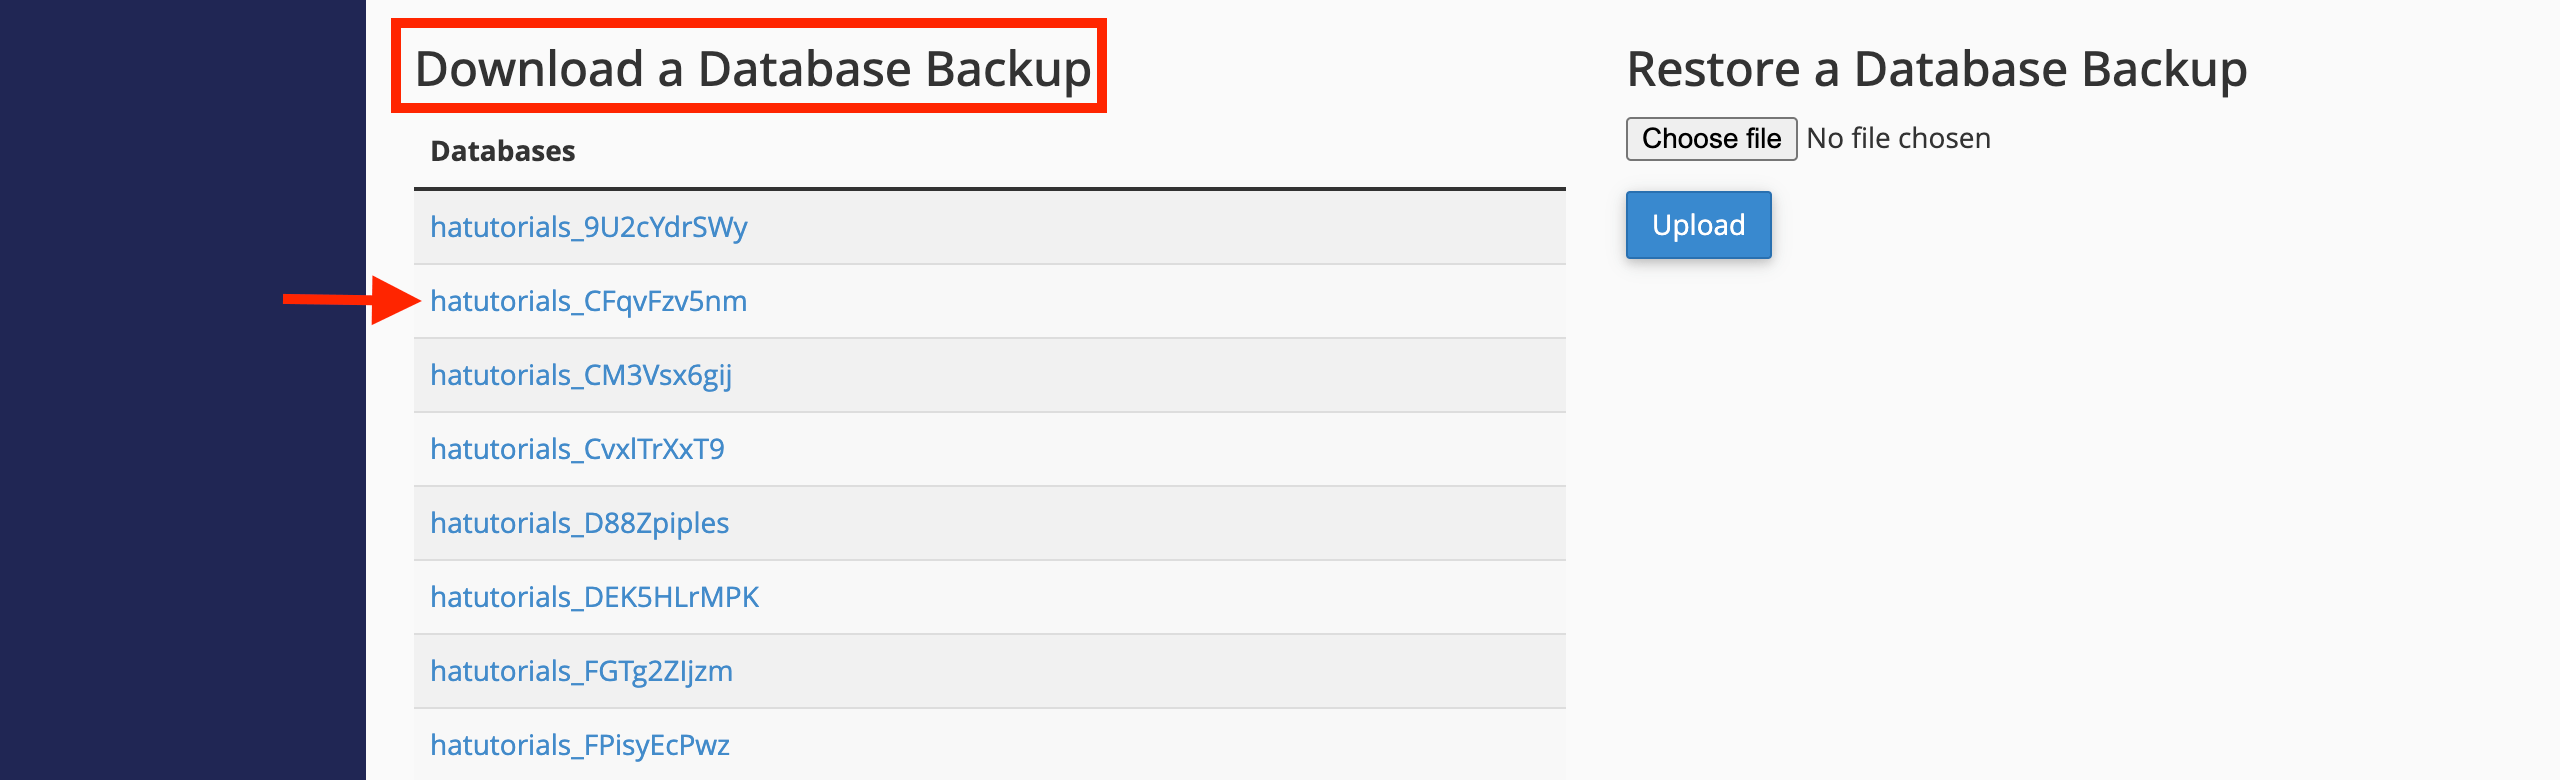The height and width of the screenshot is (780, 2560).
Task: Select the second database row
Action: pyautogui.click(x=990, y=301)
